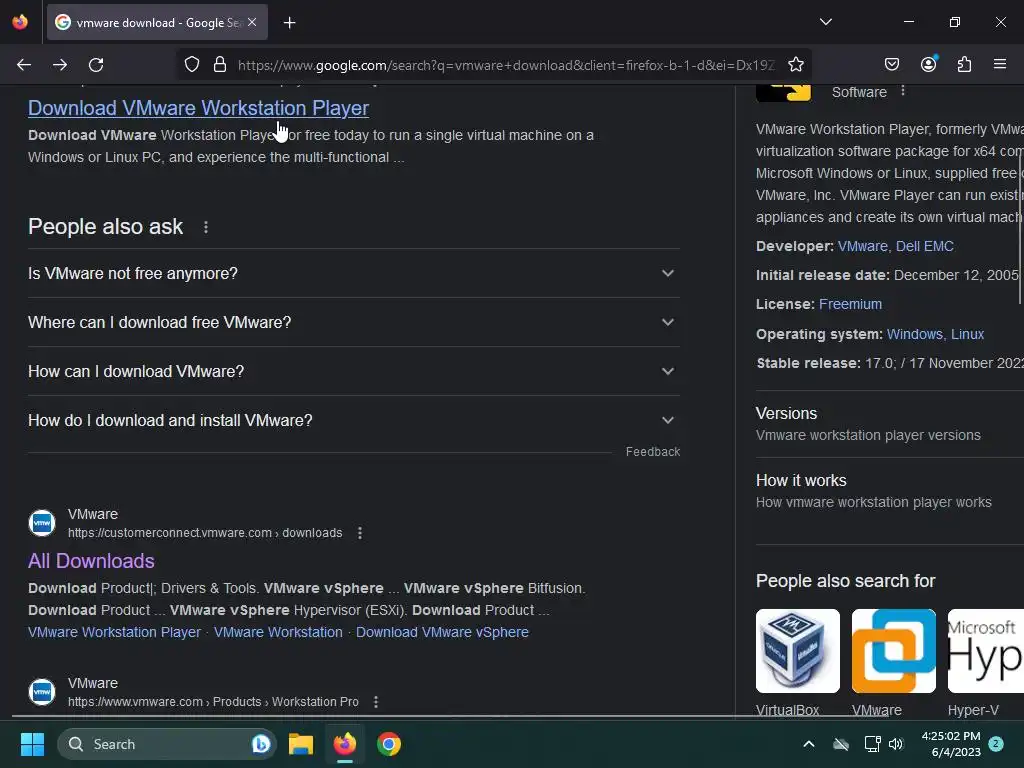Click VMware favicon of All Downloads result
1024x768 pixels.
42,523
